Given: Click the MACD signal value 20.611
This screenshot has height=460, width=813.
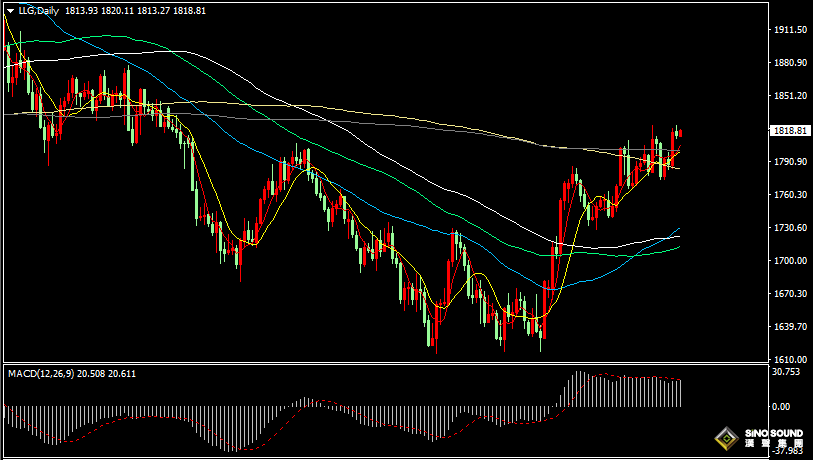Looking at the screenshot, I should [122, 373].
